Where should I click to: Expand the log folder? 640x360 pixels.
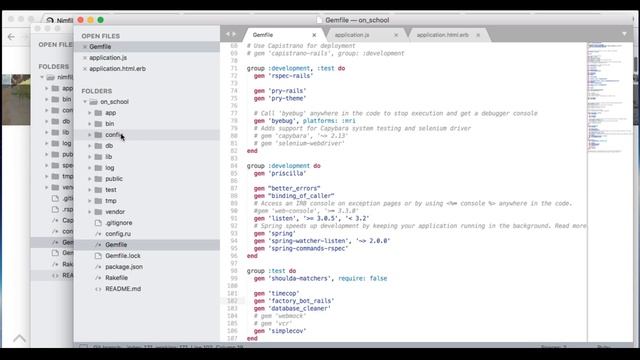point(90,168)
